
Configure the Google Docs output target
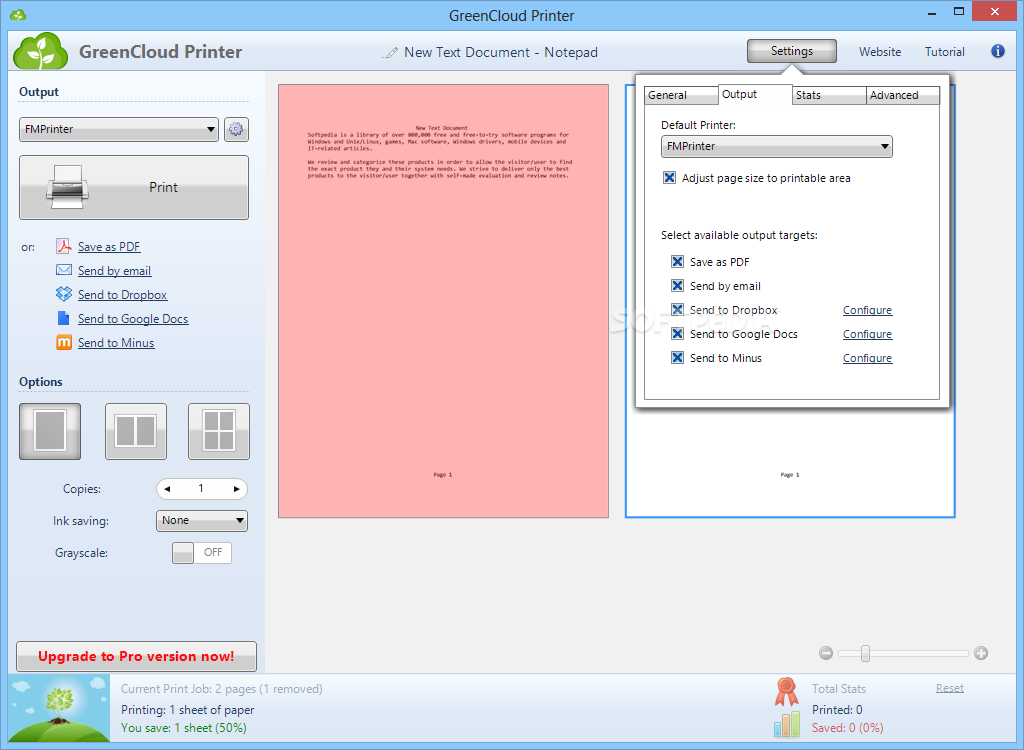point(867,334)
